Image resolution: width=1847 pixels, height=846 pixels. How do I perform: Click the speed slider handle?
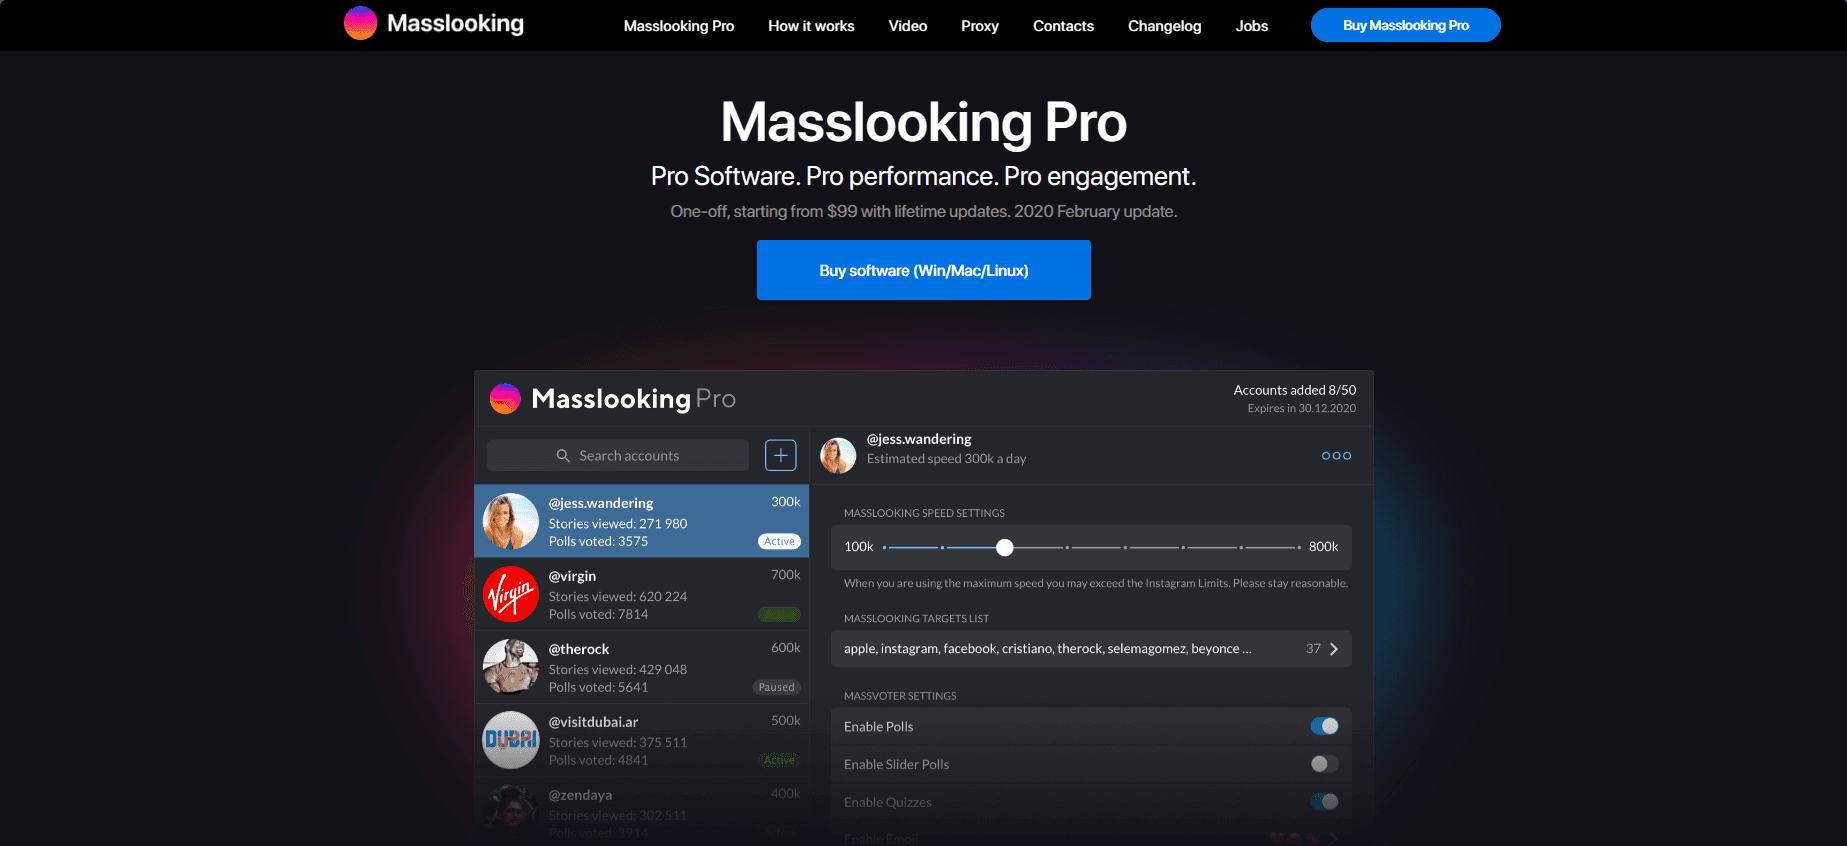pos(1005,547)
